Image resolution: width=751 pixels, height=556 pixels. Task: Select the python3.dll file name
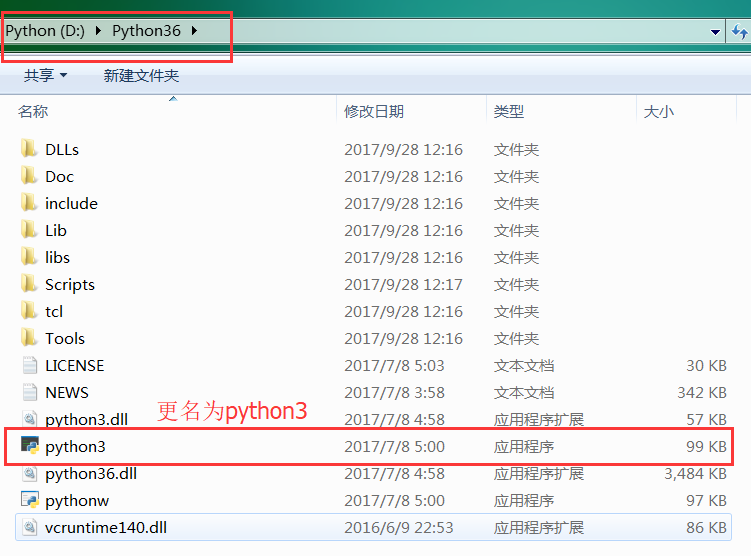coord(86,420)
